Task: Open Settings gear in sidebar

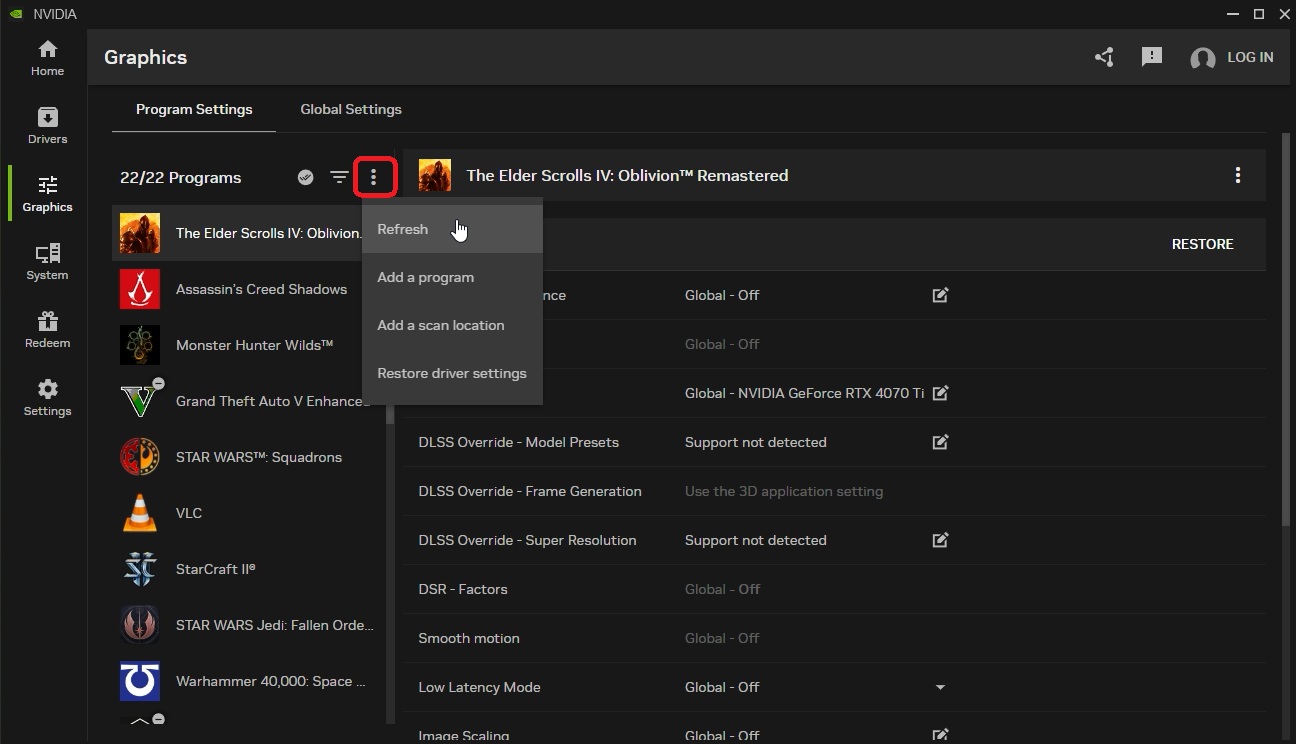Action: (47, 398)
